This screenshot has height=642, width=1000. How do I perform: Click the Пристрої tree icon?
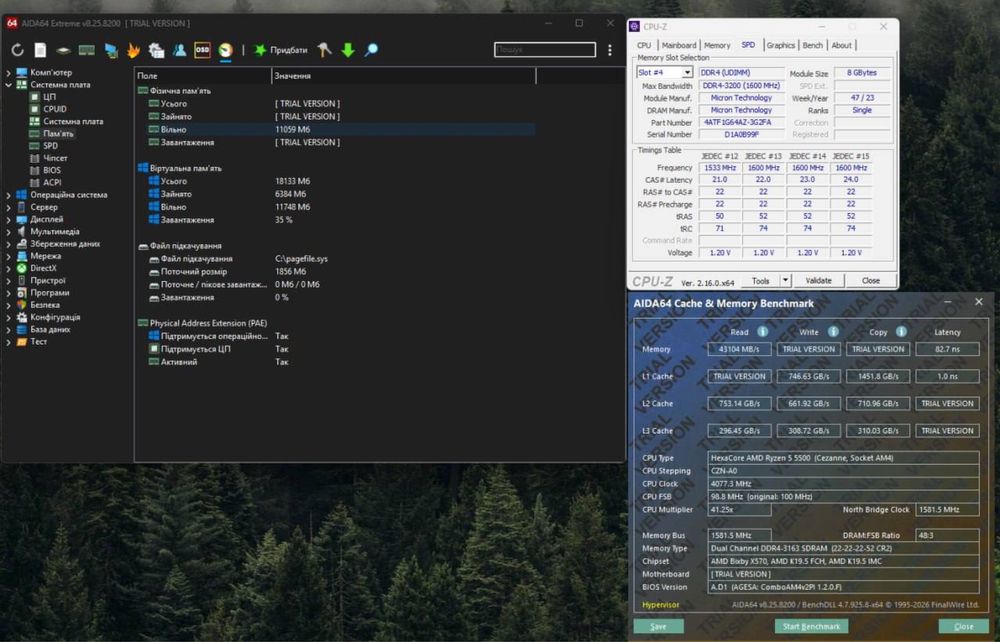point(22,281)
